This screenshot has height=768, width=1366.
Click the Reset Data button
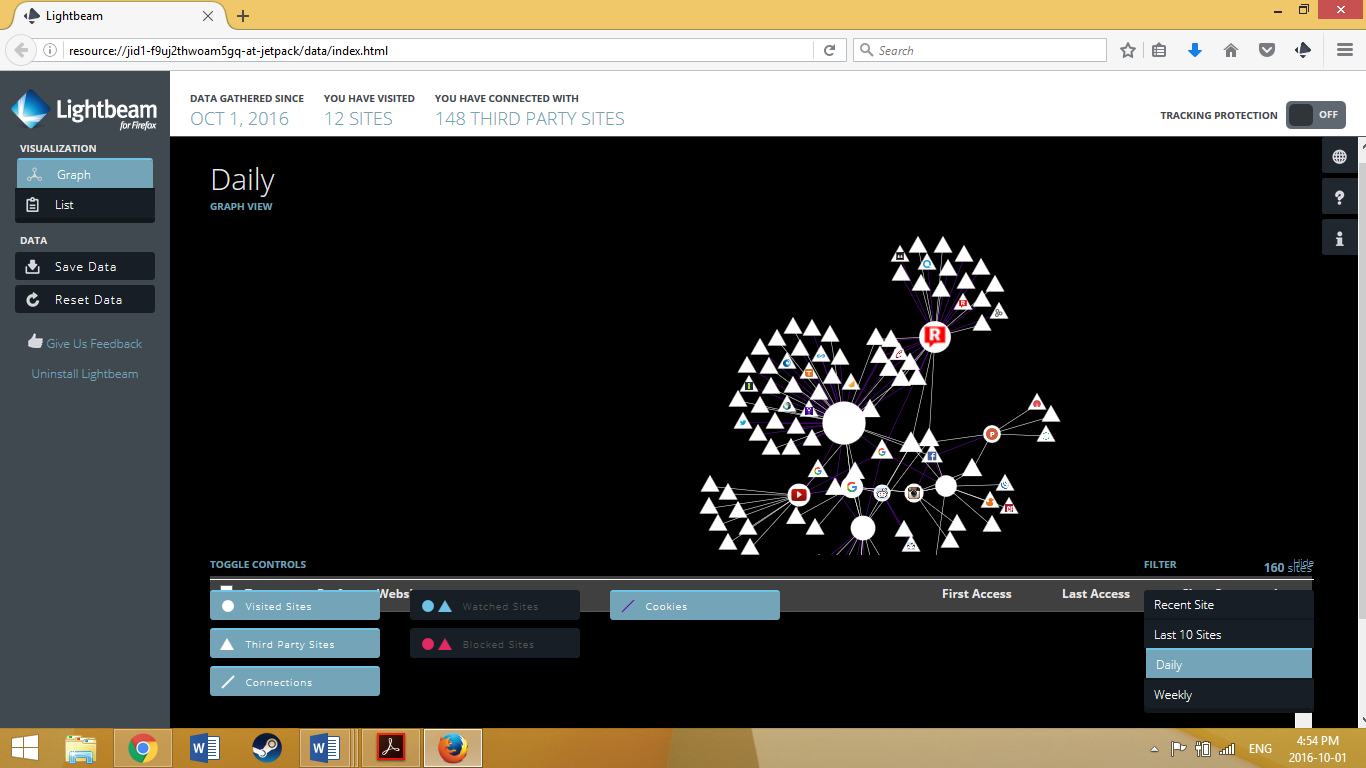pyautogui.click(x=85, y=300)
